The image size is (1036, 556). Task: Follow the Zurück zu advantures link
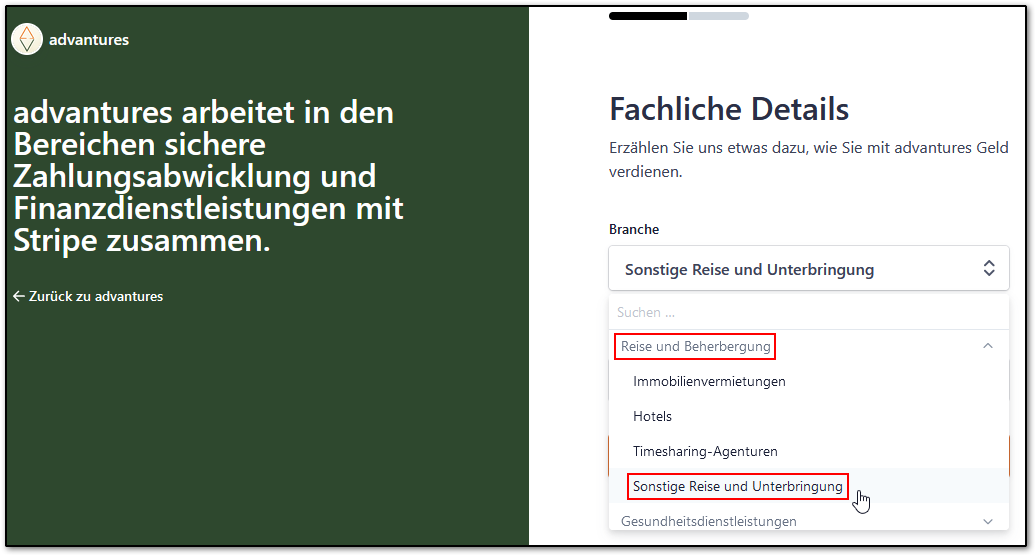point(95,296)
